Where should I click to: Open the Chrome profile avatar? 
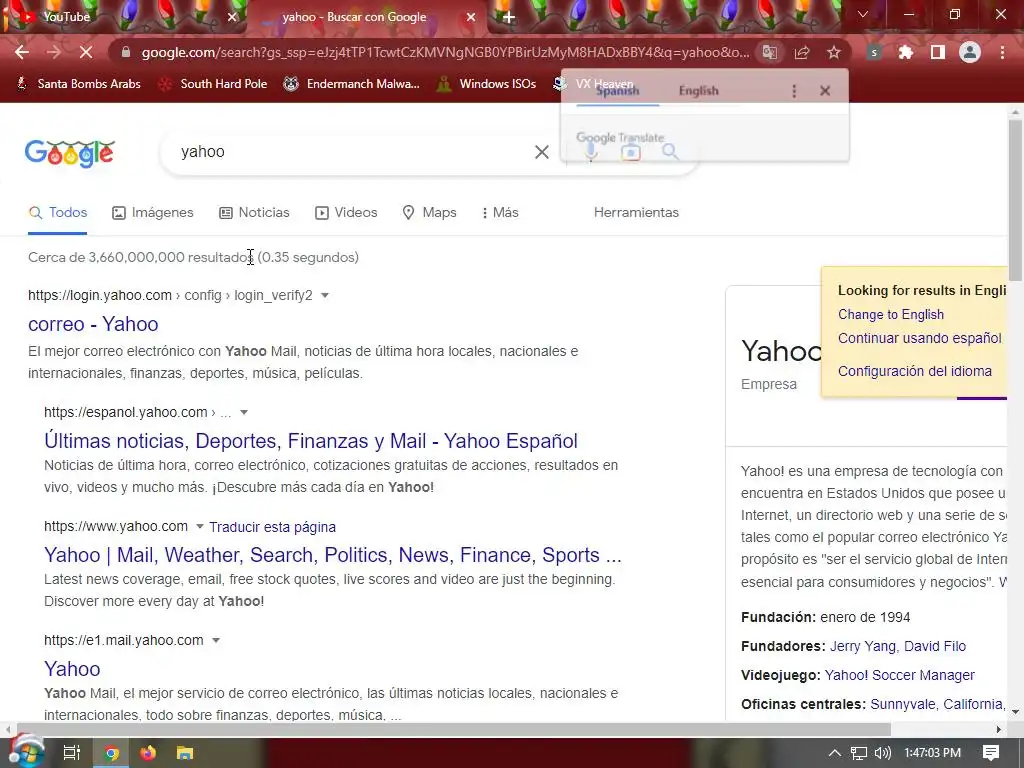click(x=970, y=52)
